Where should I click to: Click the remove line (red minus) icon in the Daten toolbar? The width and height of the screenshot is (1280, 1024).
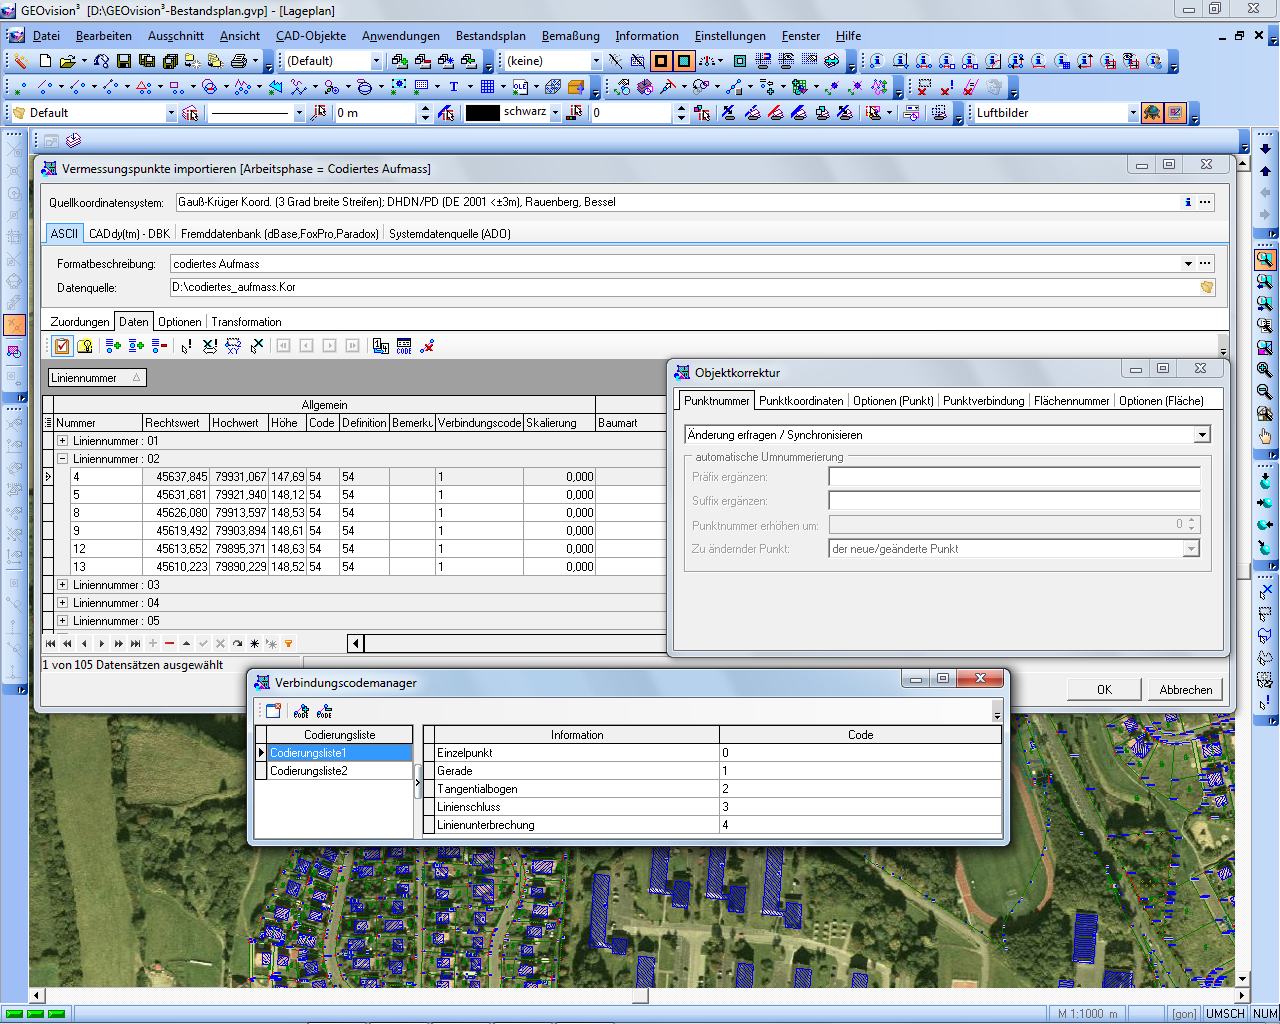160,346
